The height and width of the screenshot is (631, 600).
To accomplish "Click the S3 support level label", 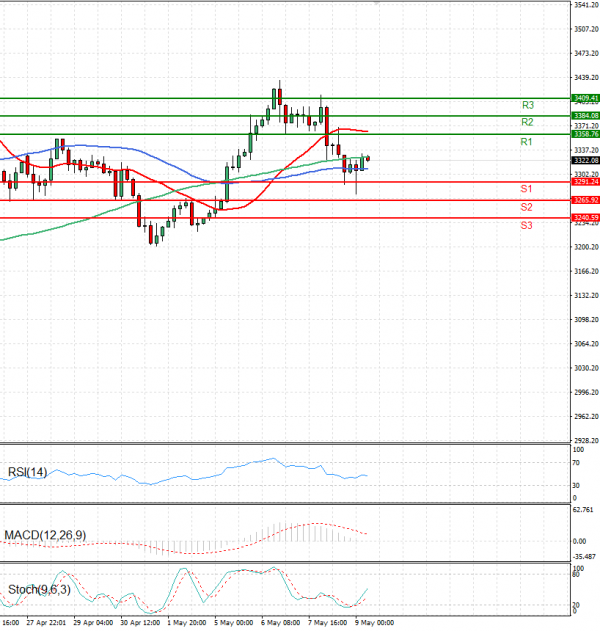I will 525,227.
